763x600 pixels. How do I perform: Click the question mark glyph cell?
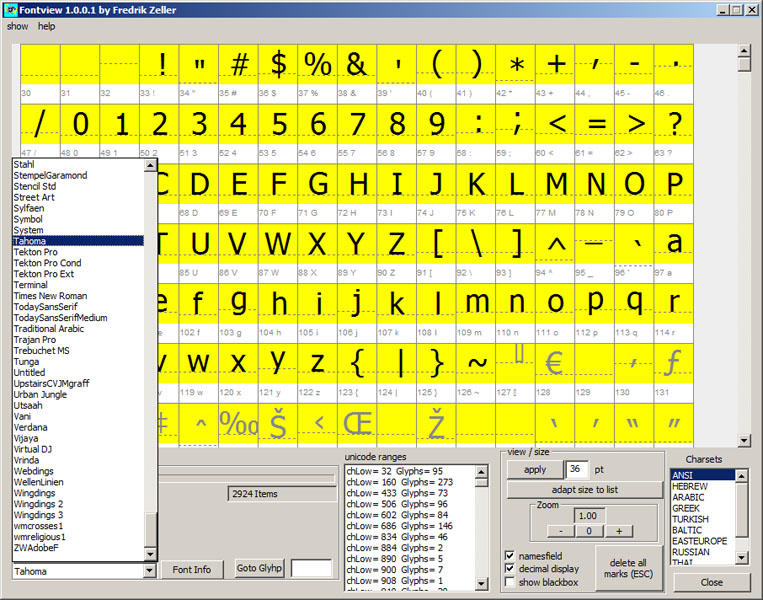tap(674, 124)
